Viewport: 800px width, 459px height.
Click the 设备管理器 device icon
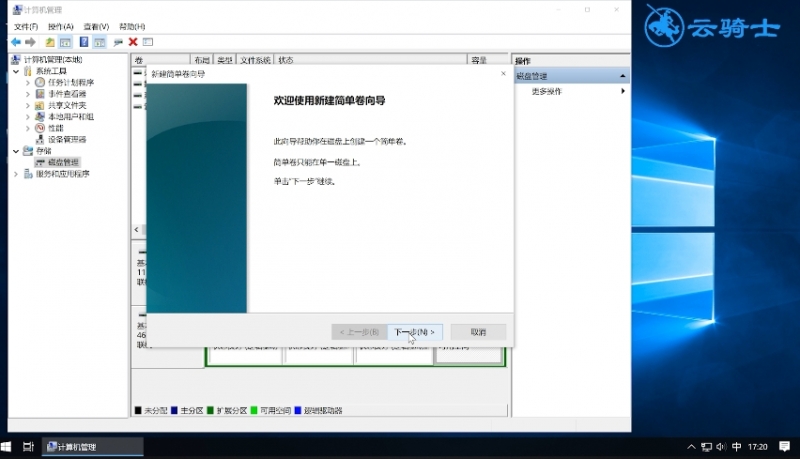[40, 139]
